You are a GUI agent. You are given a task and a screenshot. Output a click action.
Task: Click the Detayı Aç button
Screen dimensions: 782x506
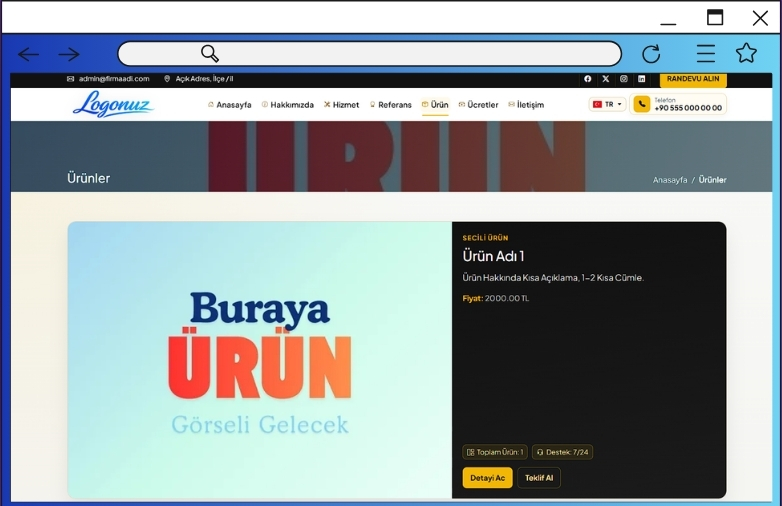pyautogui.click(x=487, y=478)
